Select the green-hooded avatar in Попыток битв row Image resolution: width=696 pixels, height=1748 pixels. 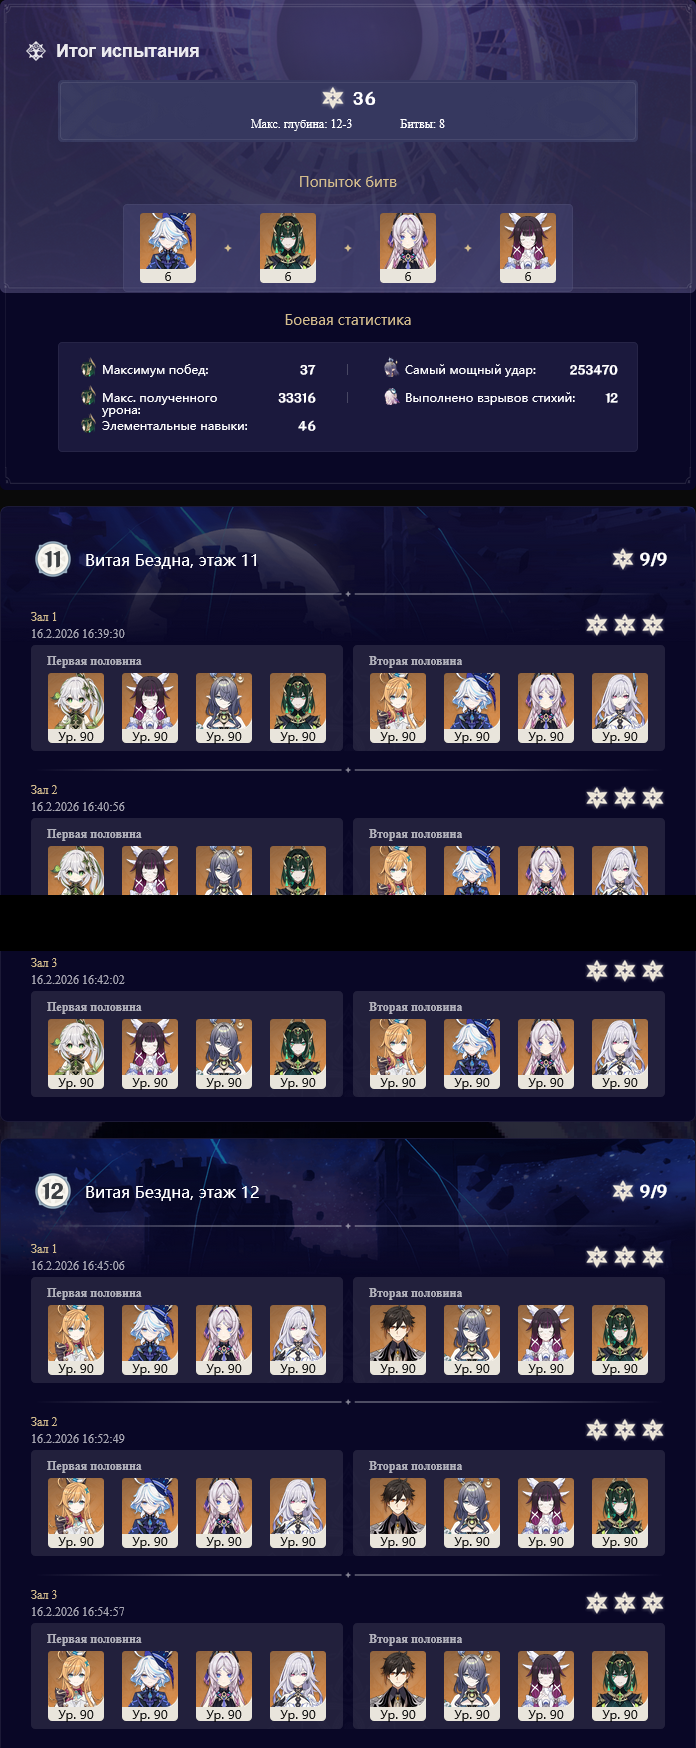coord(288,247)
